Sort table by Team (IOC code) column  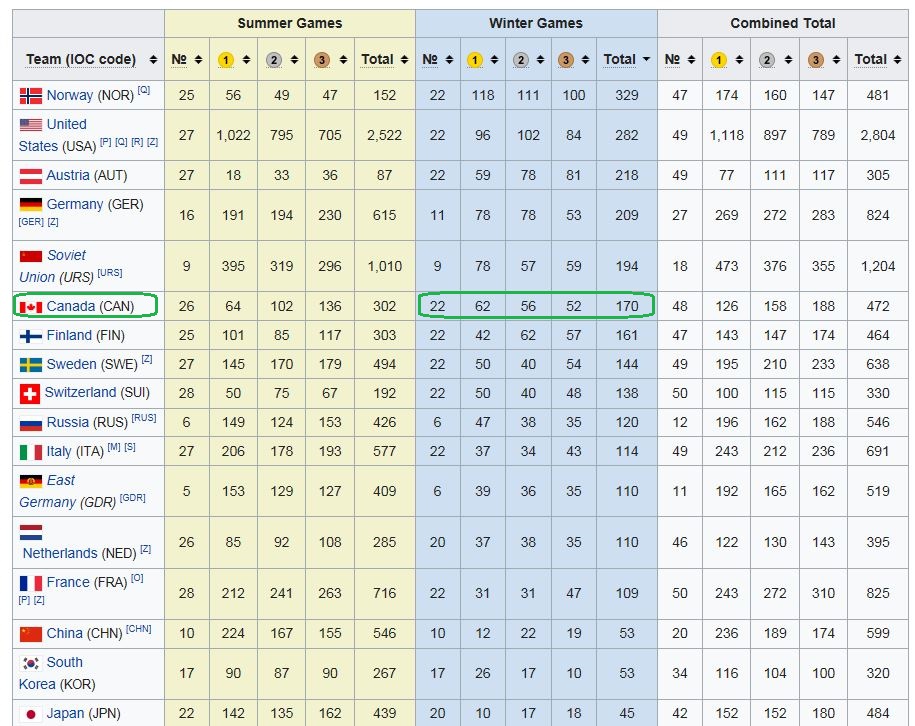click(x=153, y=60)
